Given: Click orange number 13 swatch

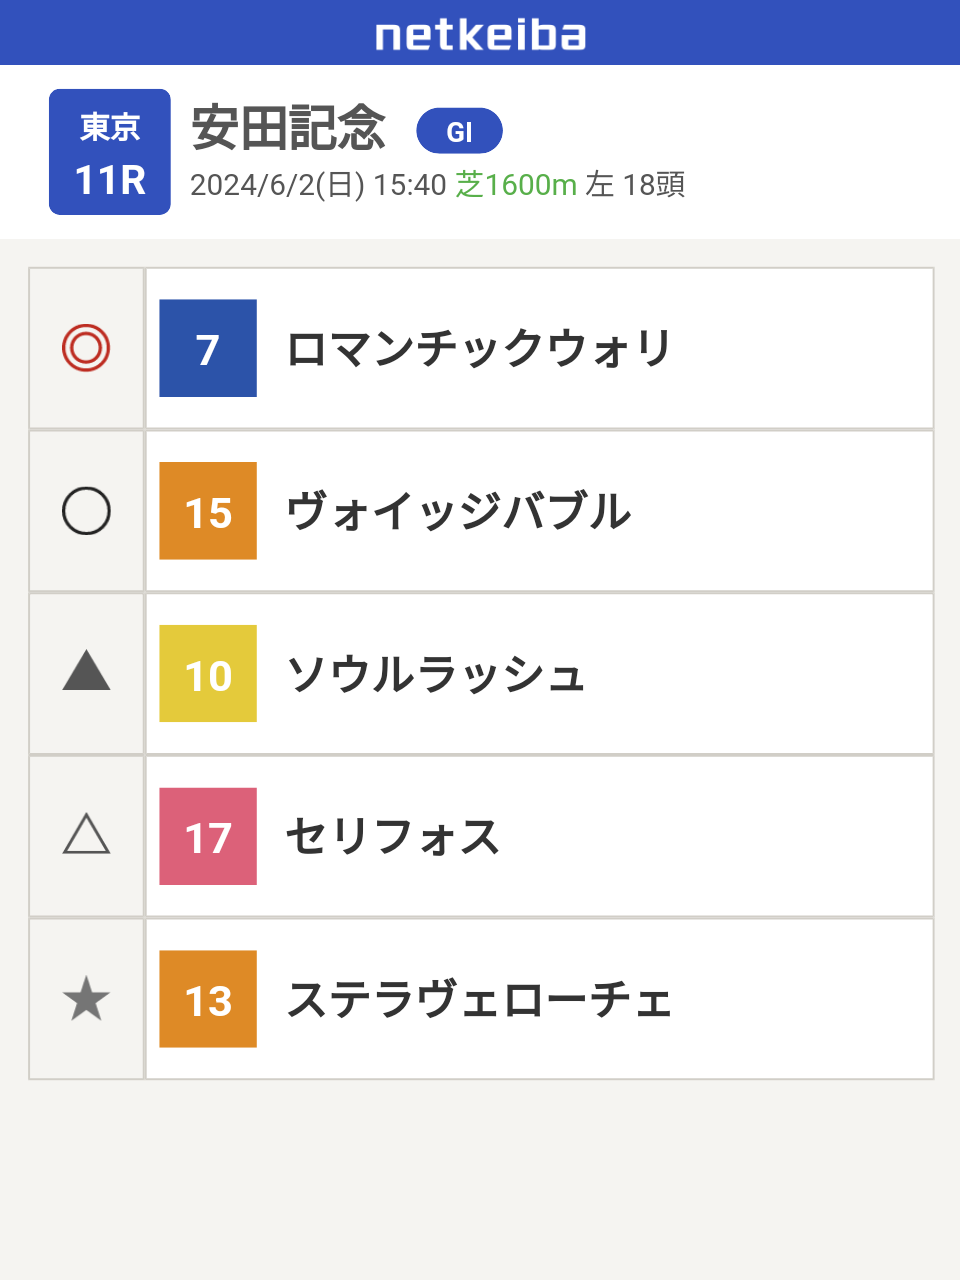Looking at the screenshot, I should (x=208, y=999).
